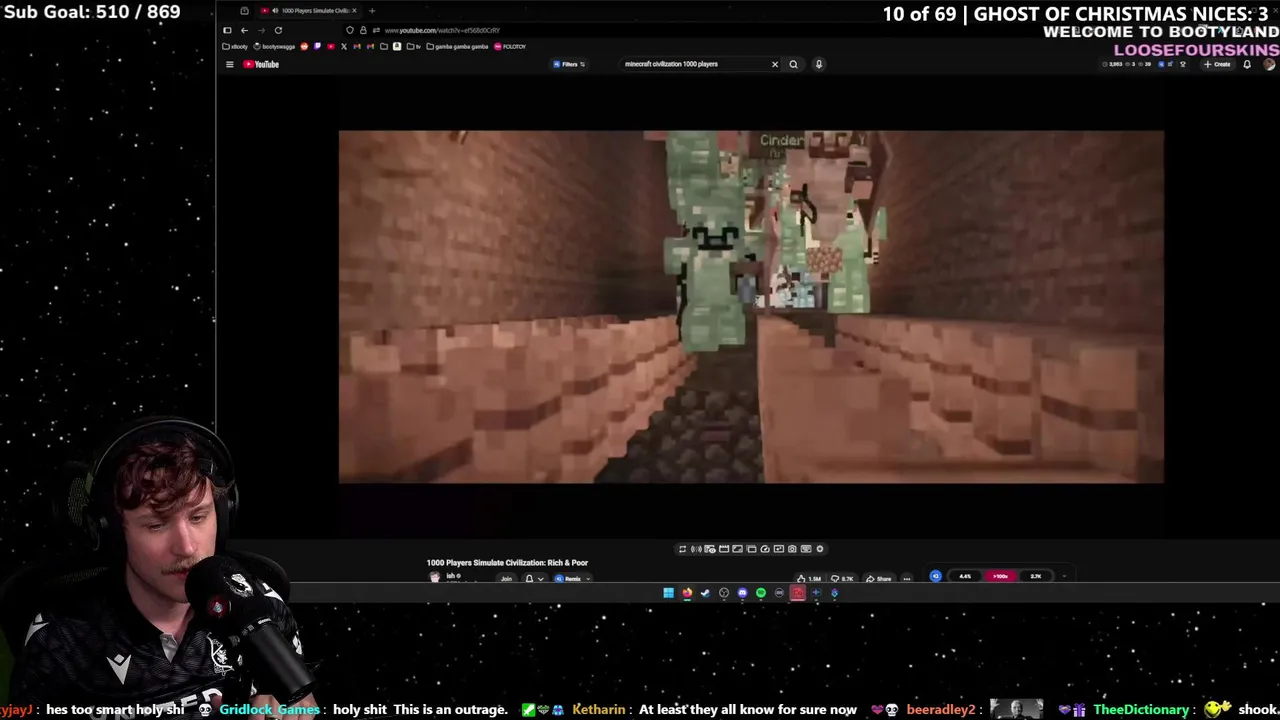
Task: Click the Join channel button
Action: 506,579
